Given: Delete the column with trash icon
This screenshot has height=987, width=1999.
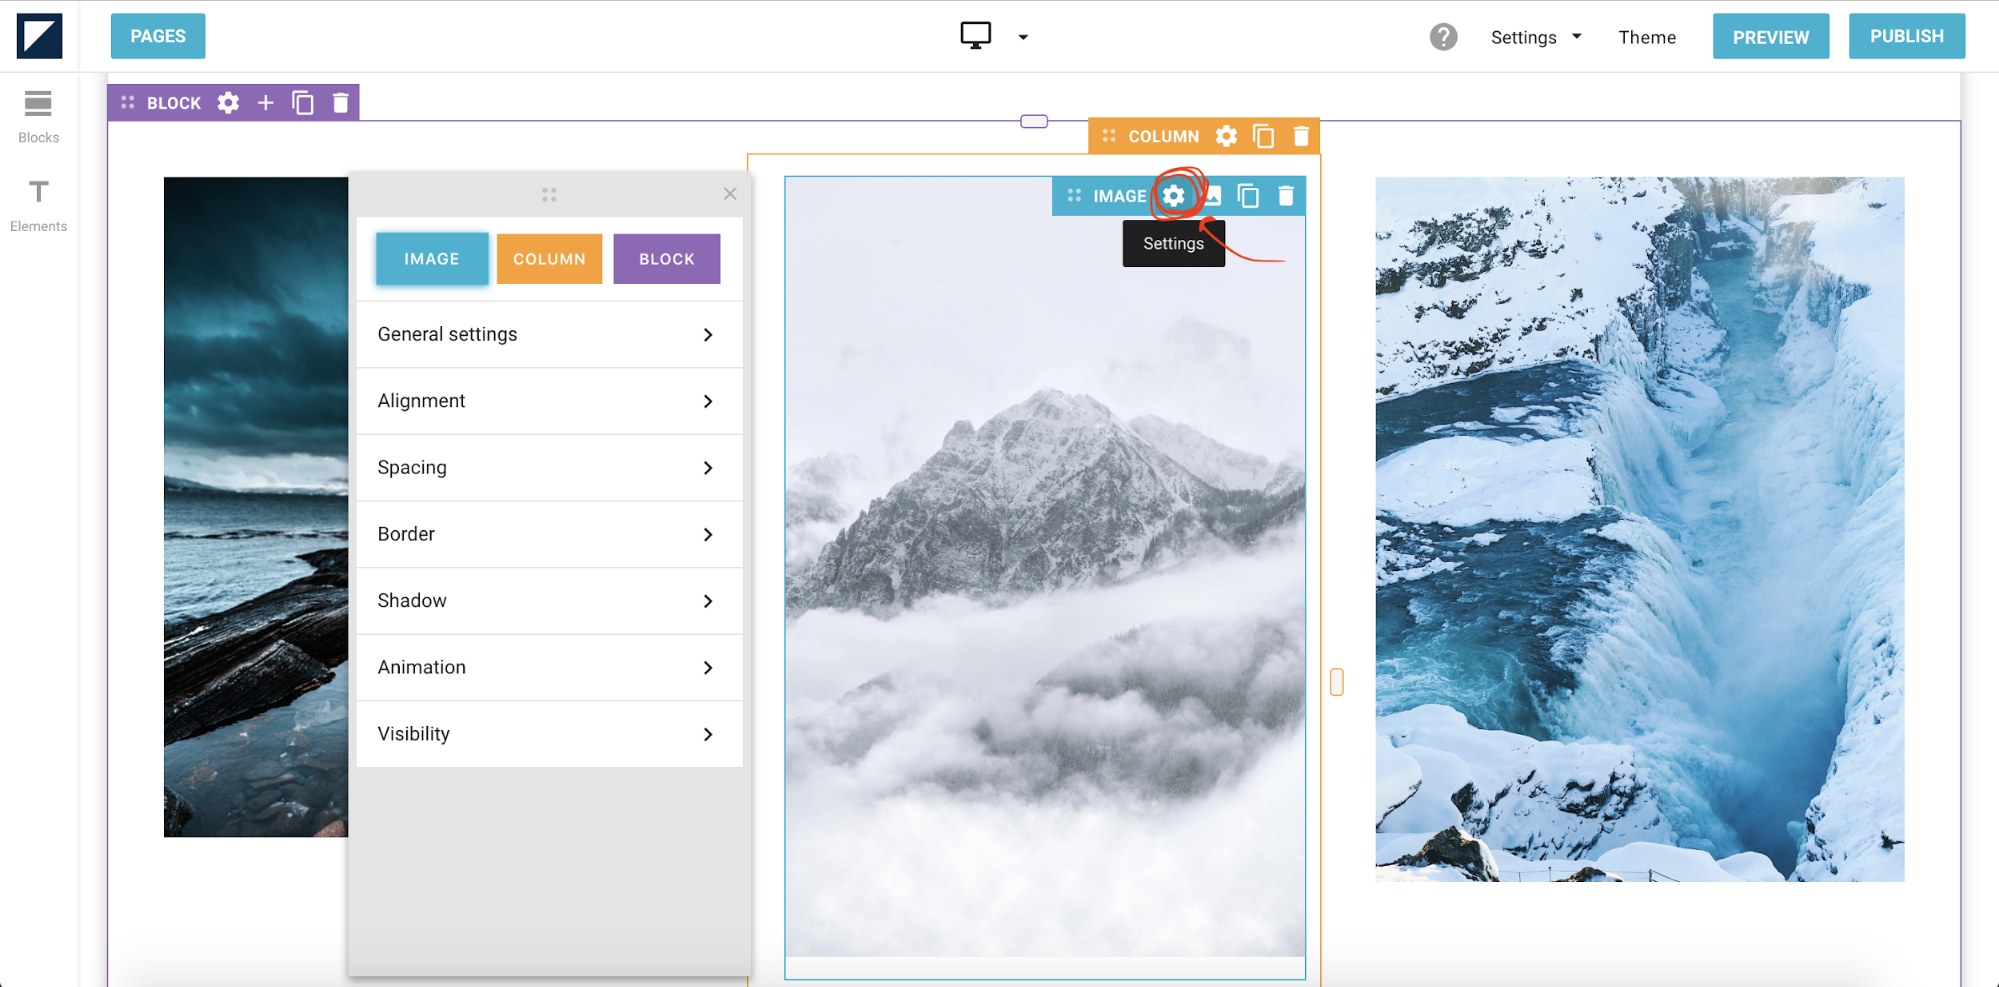Looking at the screenshot, I should (1301, 136).
